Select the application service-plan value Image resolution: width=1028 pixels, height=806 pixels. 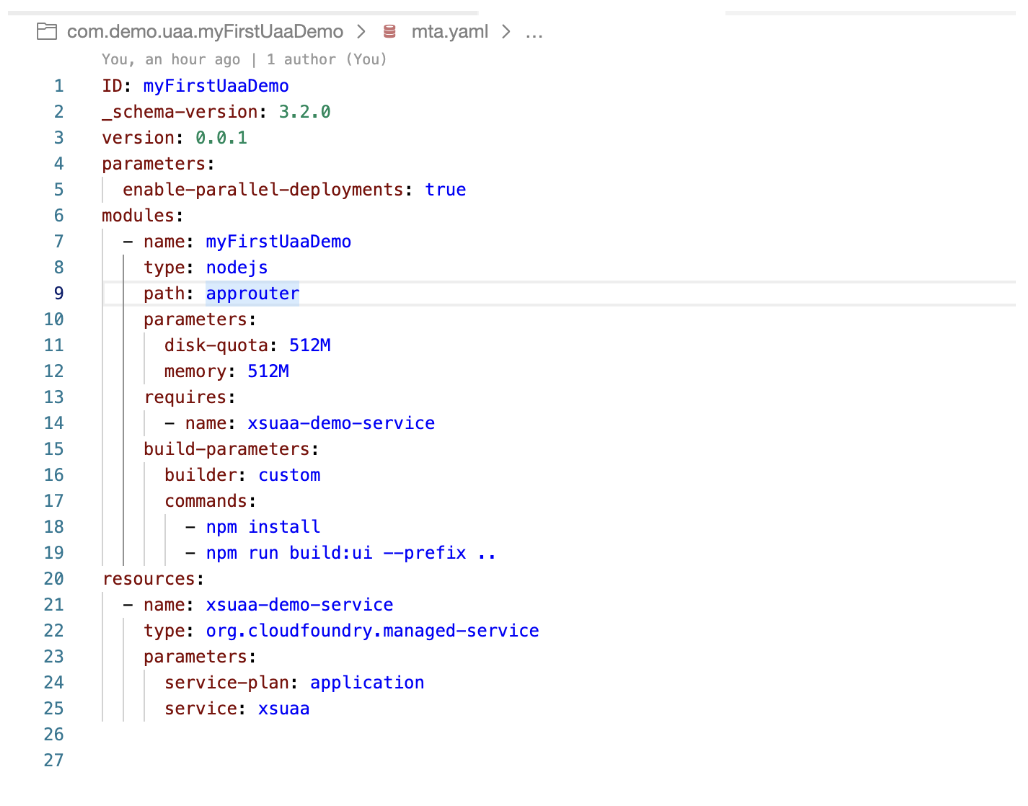(x=367, y=682)
